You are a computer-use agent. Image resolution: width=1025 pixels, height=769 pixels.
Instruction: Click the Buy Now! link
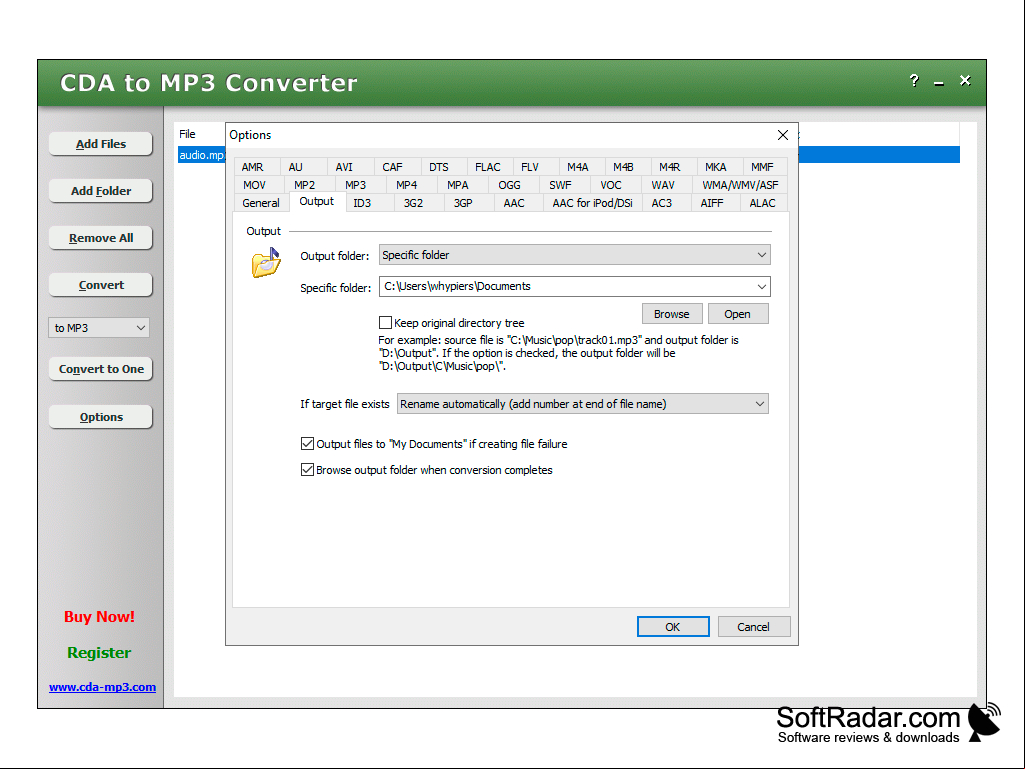pos(99,617)
